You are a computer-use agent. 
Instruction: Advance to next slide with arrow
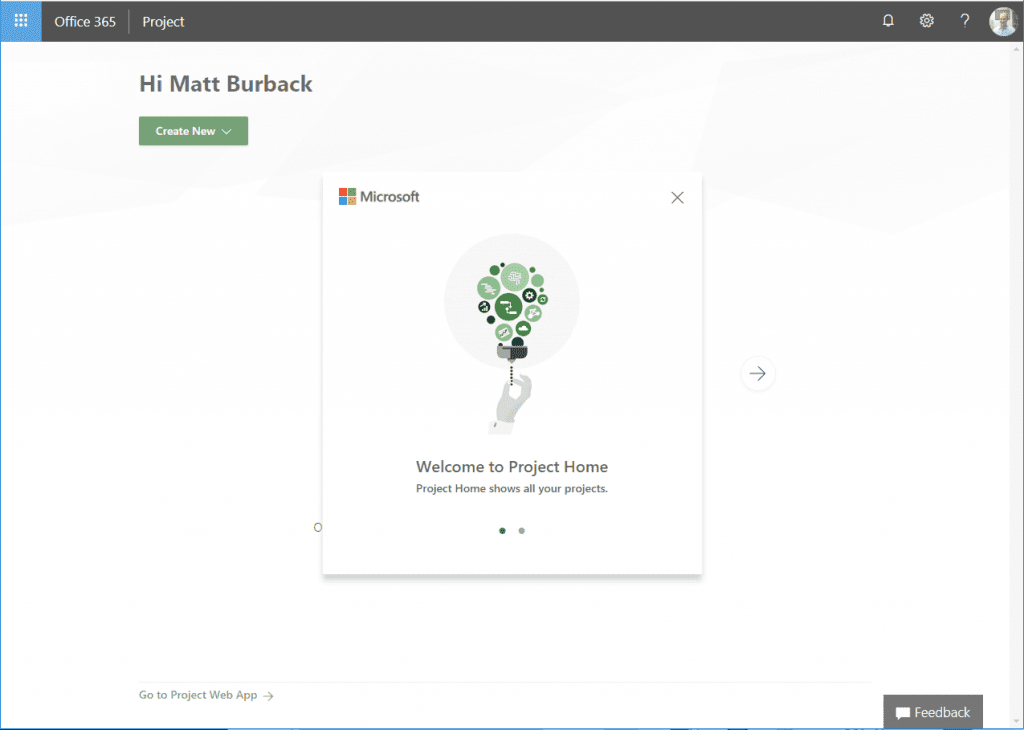pyautogui.click(x=758, y=374)
